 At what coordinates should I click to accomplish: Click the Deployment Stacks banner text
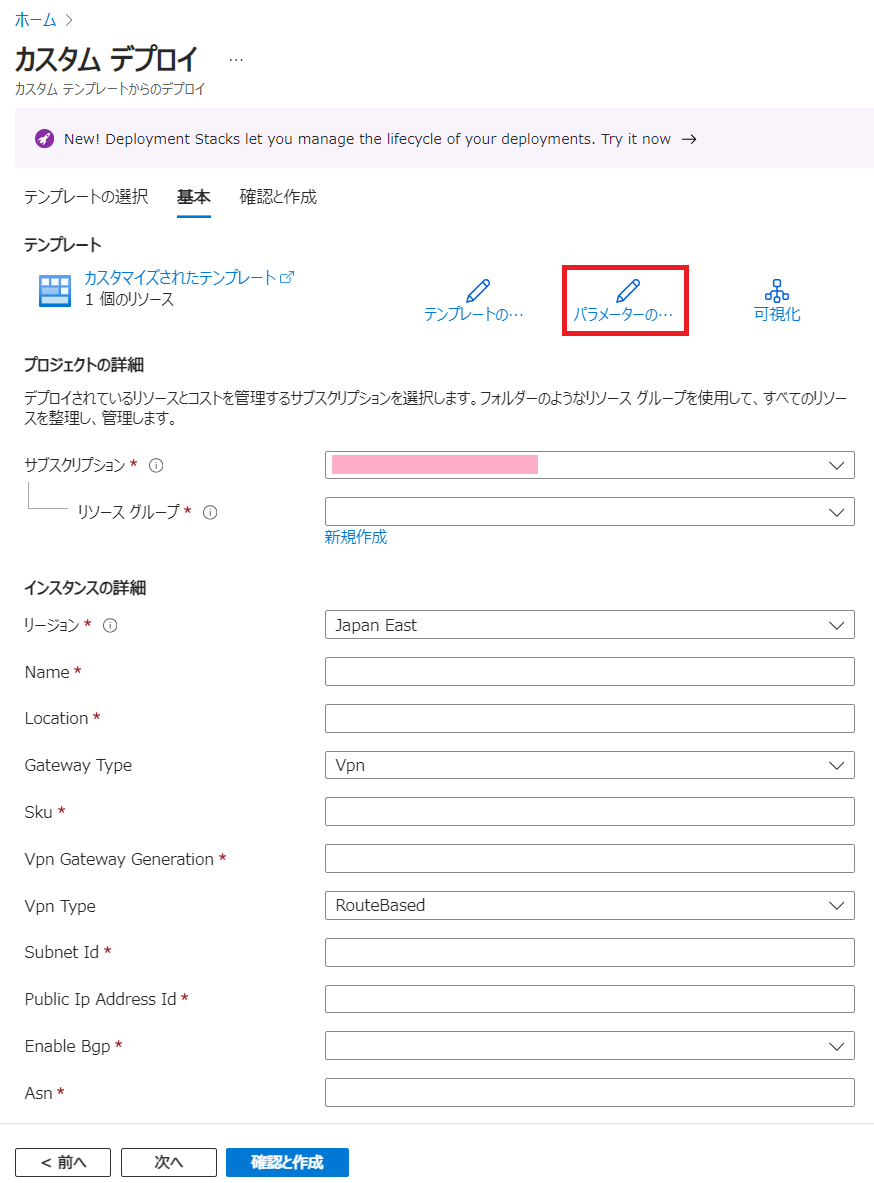[x=368, y=139]
